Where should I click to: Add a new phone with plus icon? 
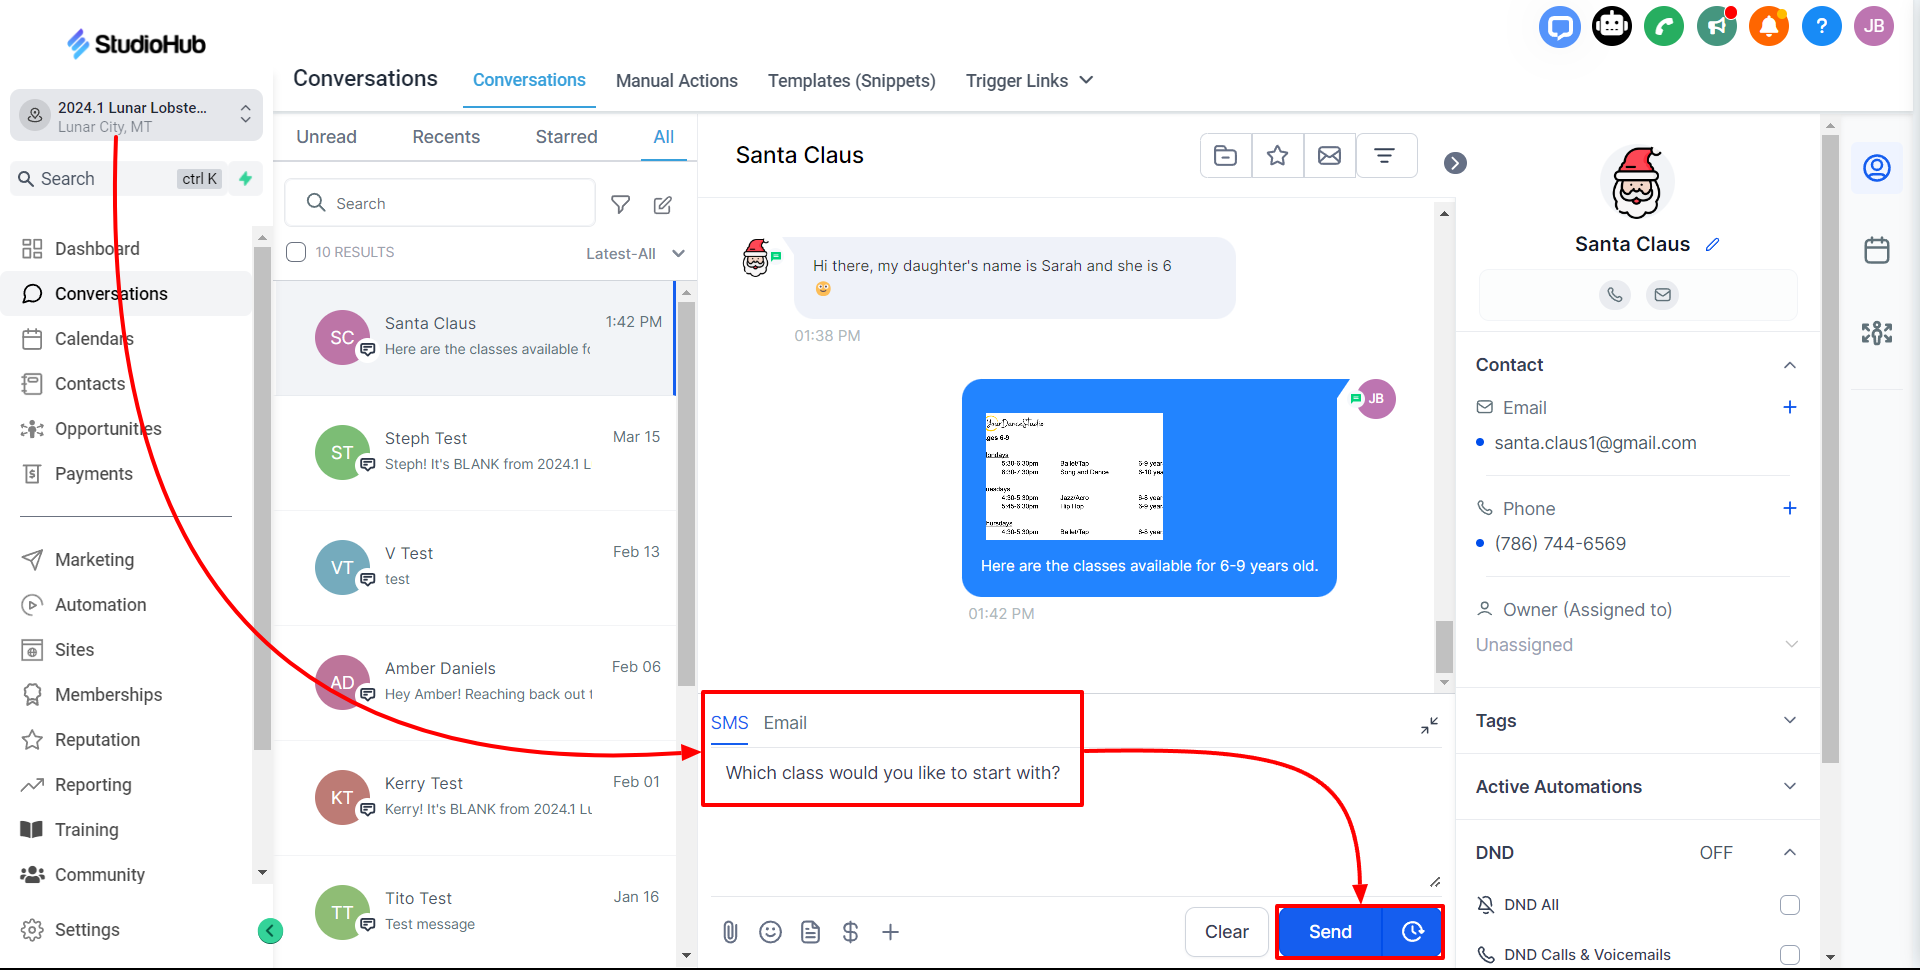1790,508
